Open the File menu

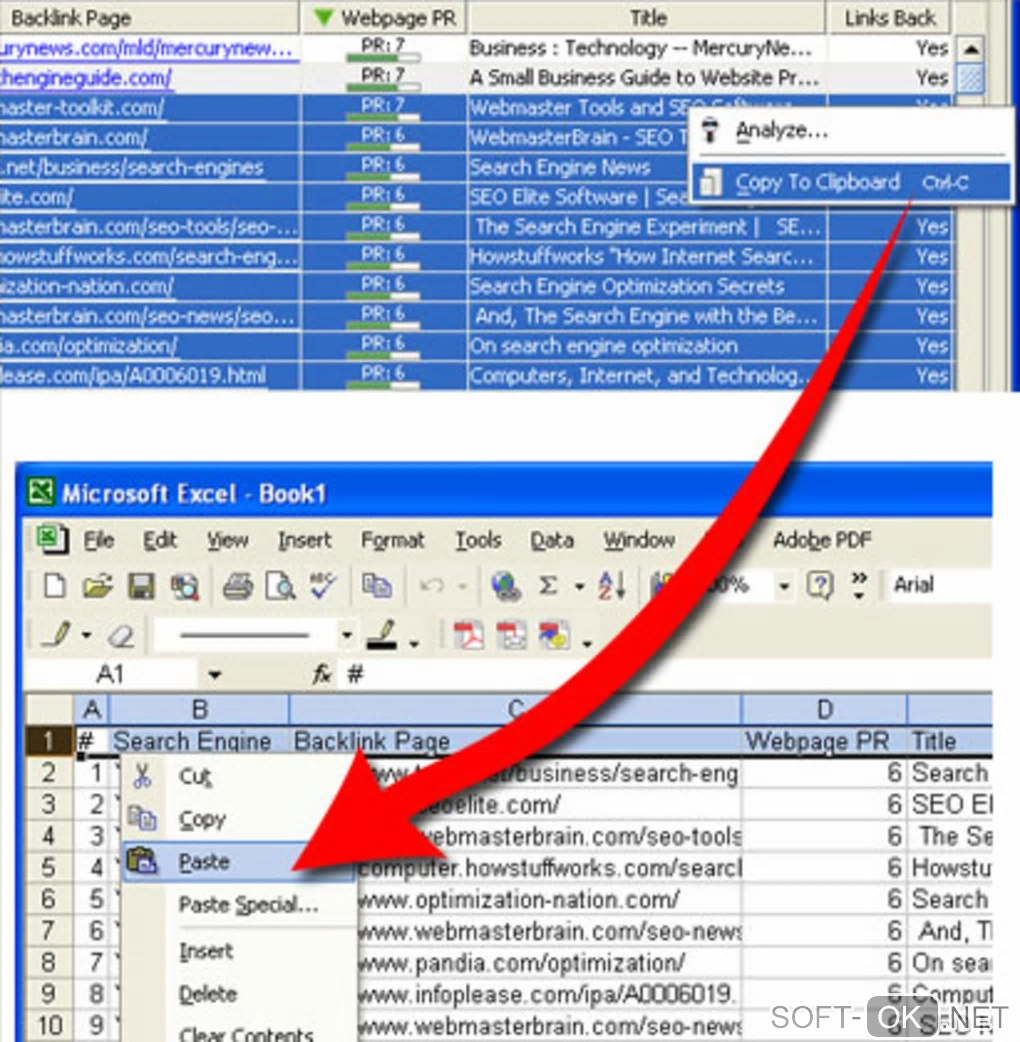pyautogui.click(x=98, y=540)
